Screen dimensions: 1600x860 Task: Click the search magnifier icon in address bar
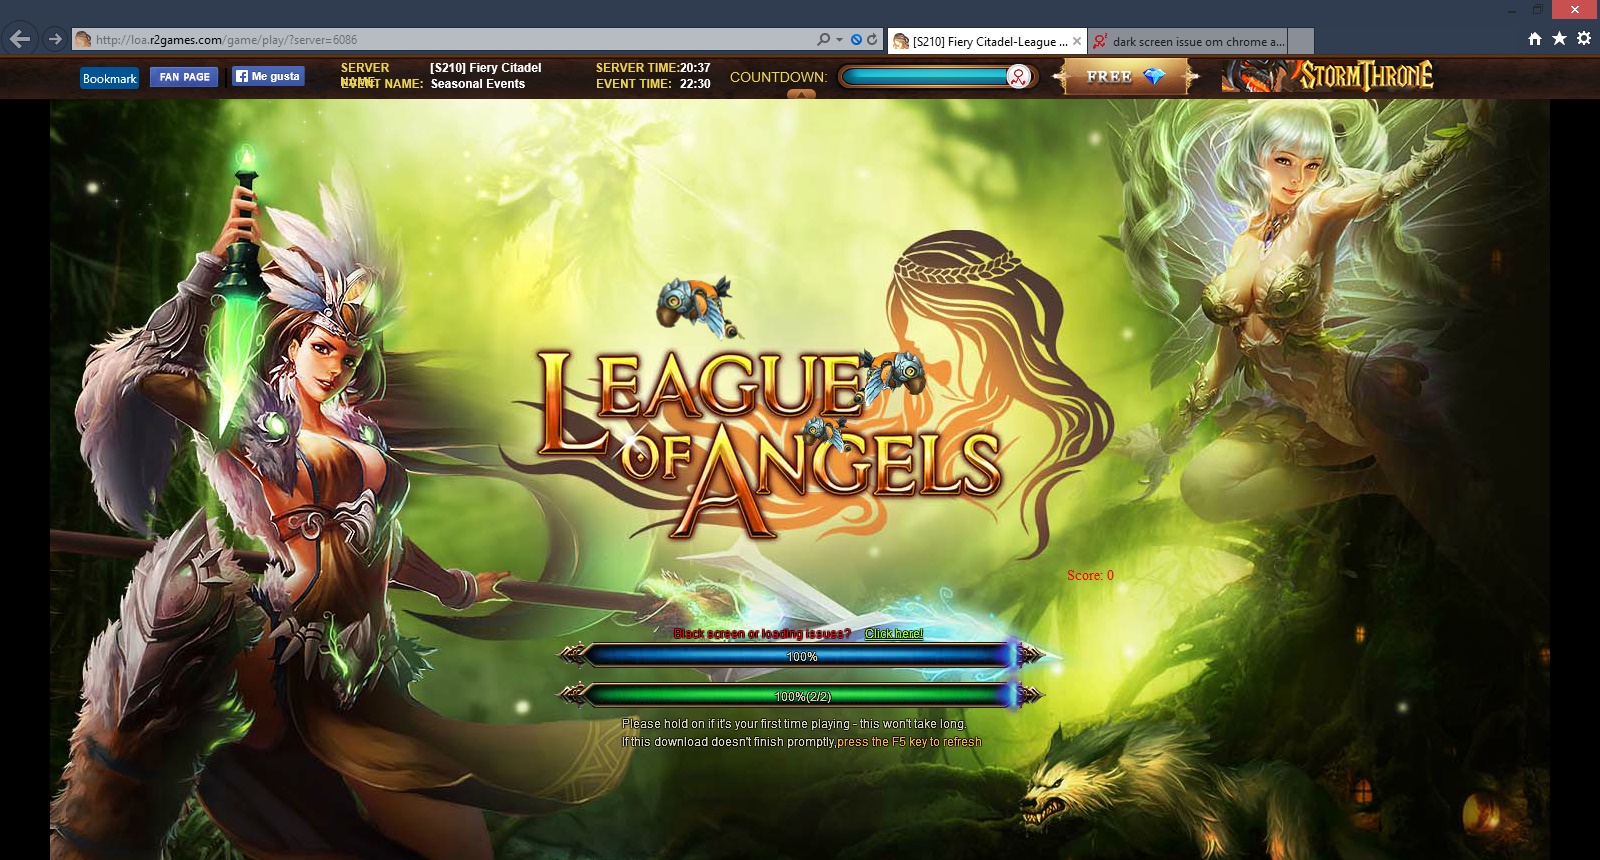[x=823, y=40]
